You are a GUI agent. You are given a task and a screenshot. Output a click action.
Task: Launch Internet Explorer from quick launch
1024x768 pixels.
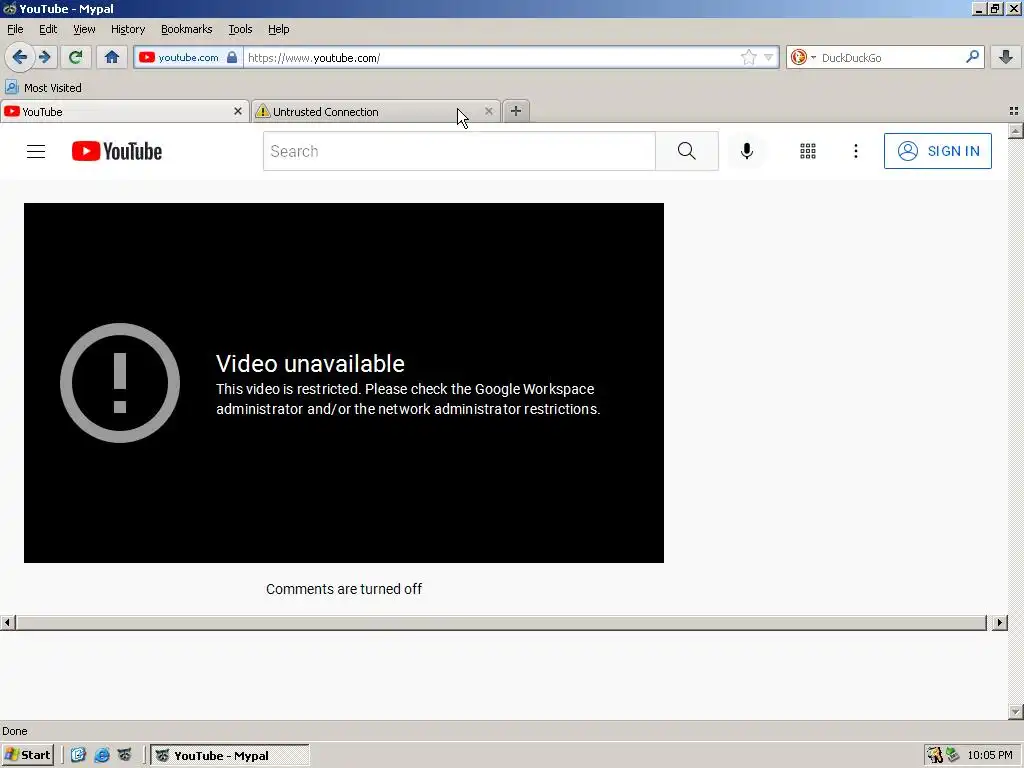[x=102, y=756]
